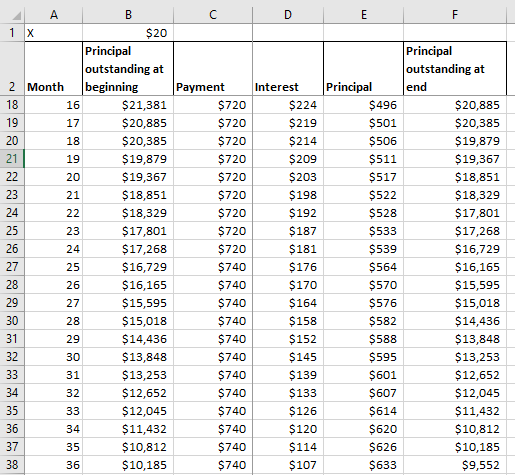
Task: Click interest cell $120
Action: click(x=288, y=429)
